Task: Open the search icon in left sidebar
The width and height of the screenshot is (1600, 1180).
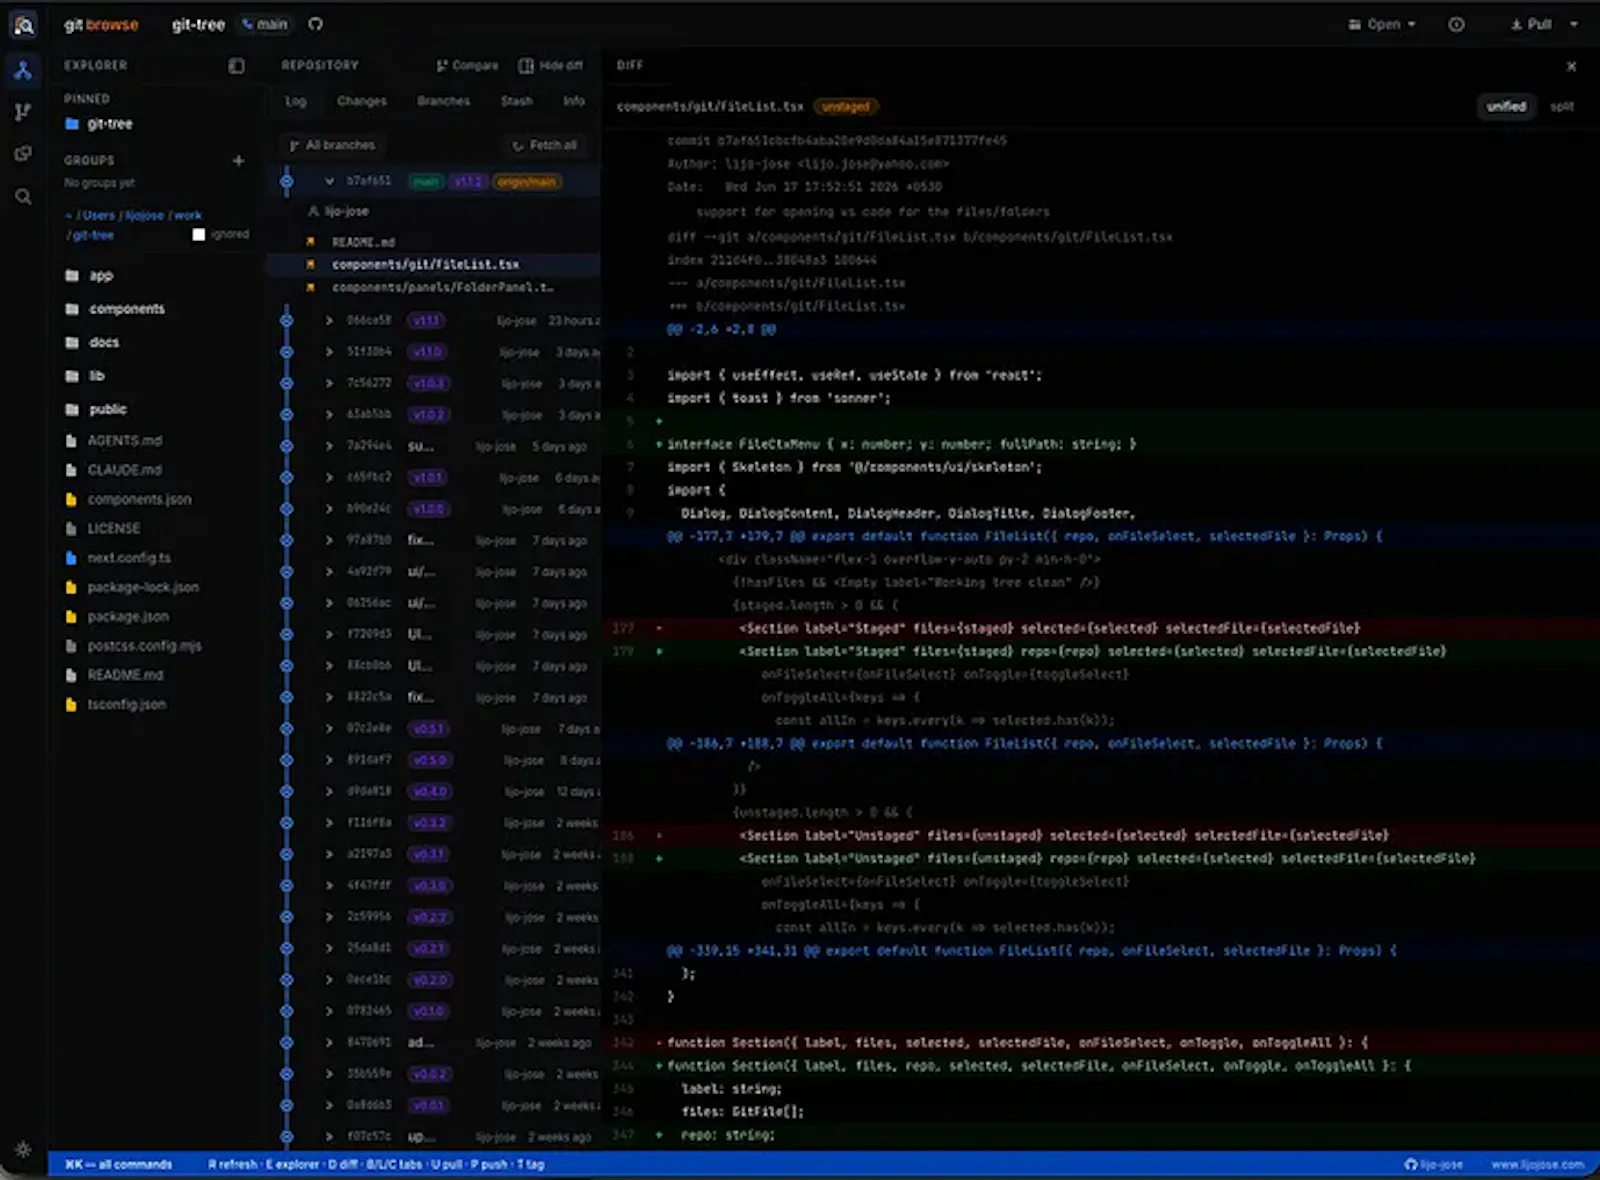Action: click(x=23, y=197)
